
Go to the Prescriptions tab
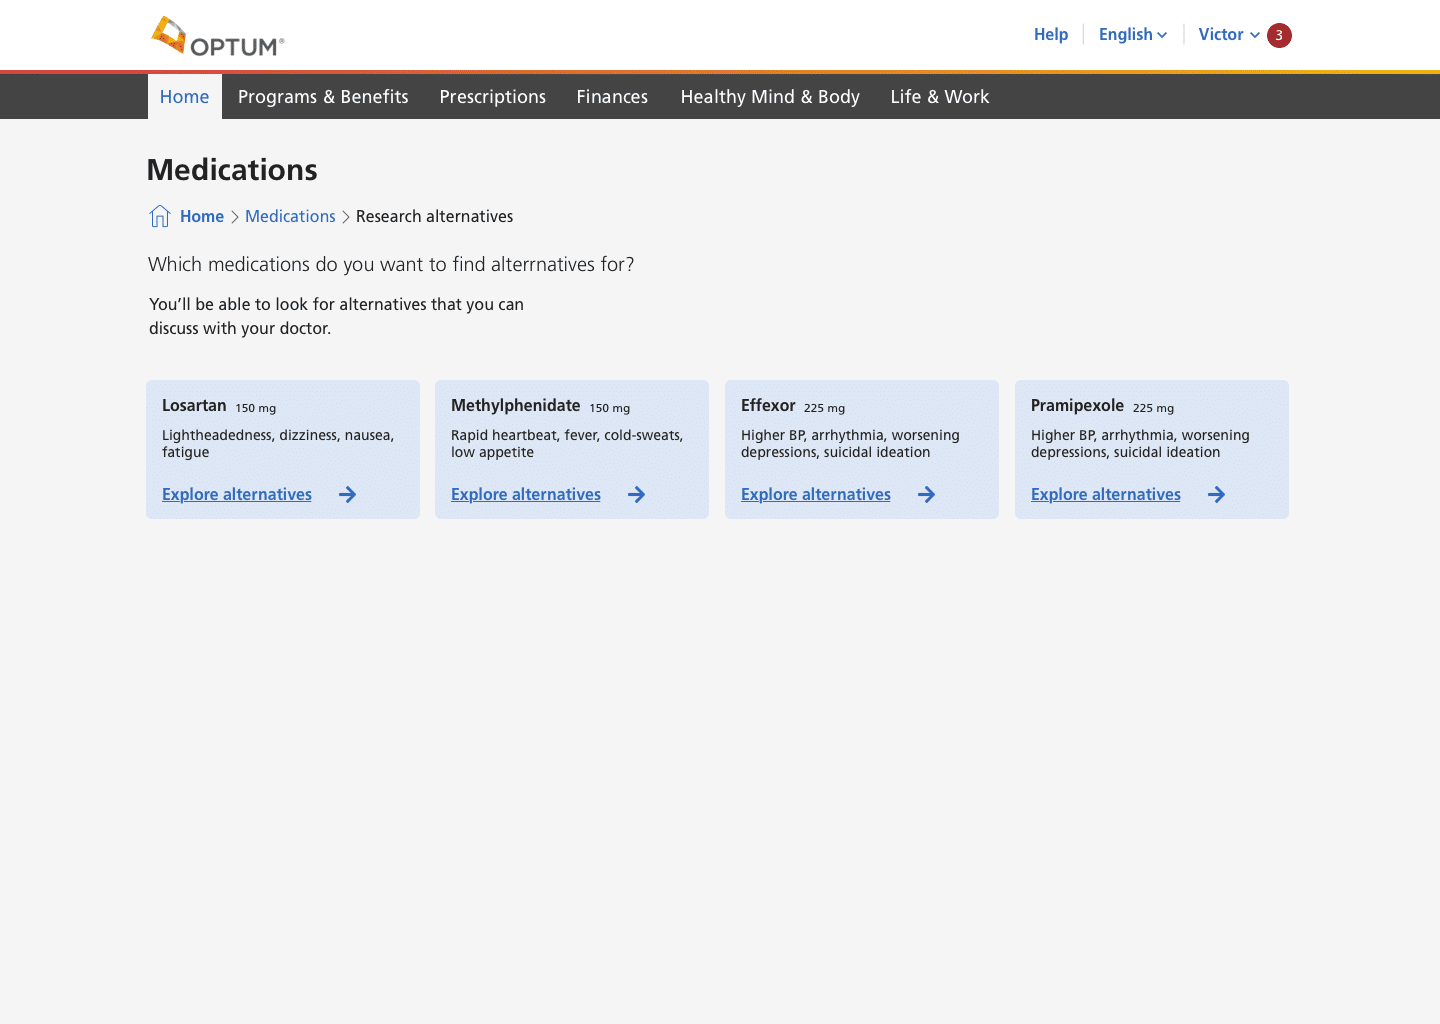(492, 97)
